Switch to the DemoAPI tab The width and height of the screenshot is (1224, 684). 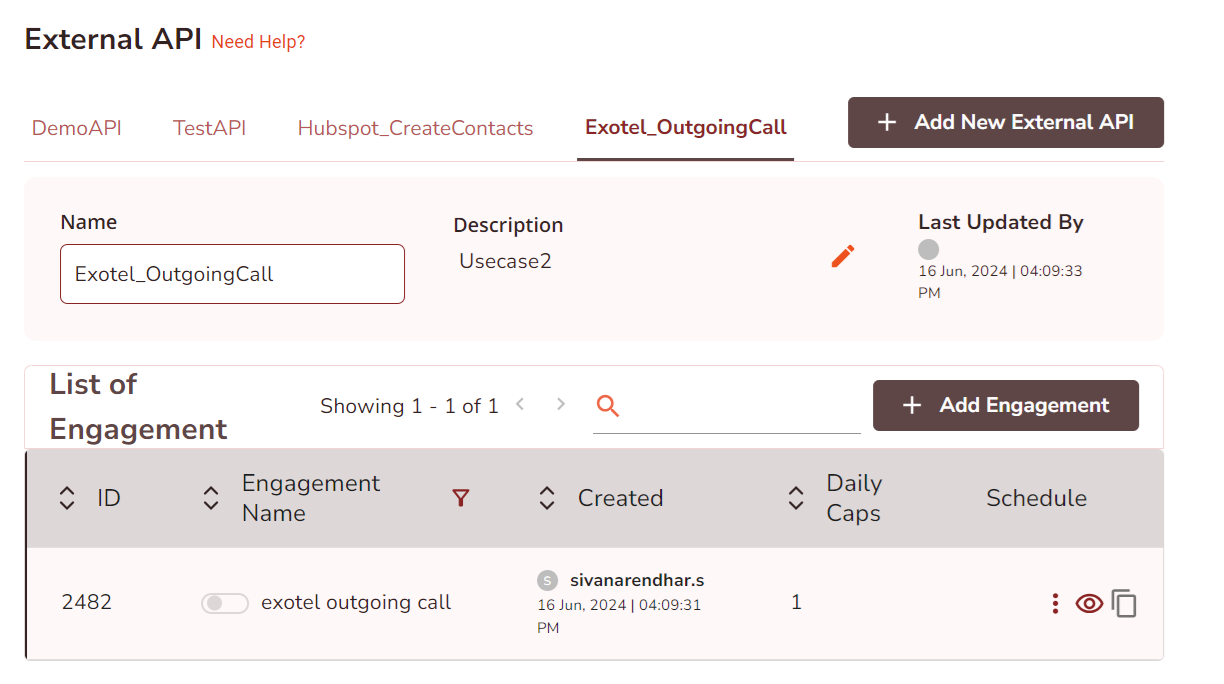(77, 128)
